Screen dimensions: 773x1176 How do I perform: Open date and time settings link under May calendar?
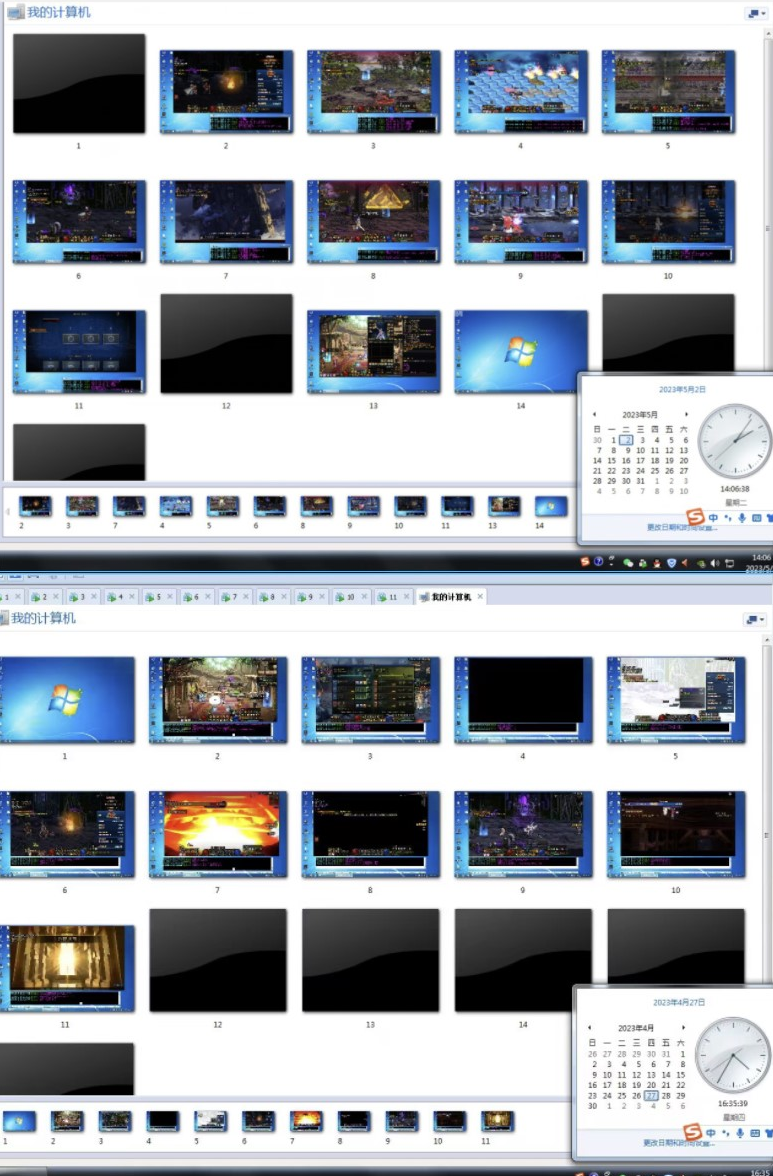pos(681,527)
